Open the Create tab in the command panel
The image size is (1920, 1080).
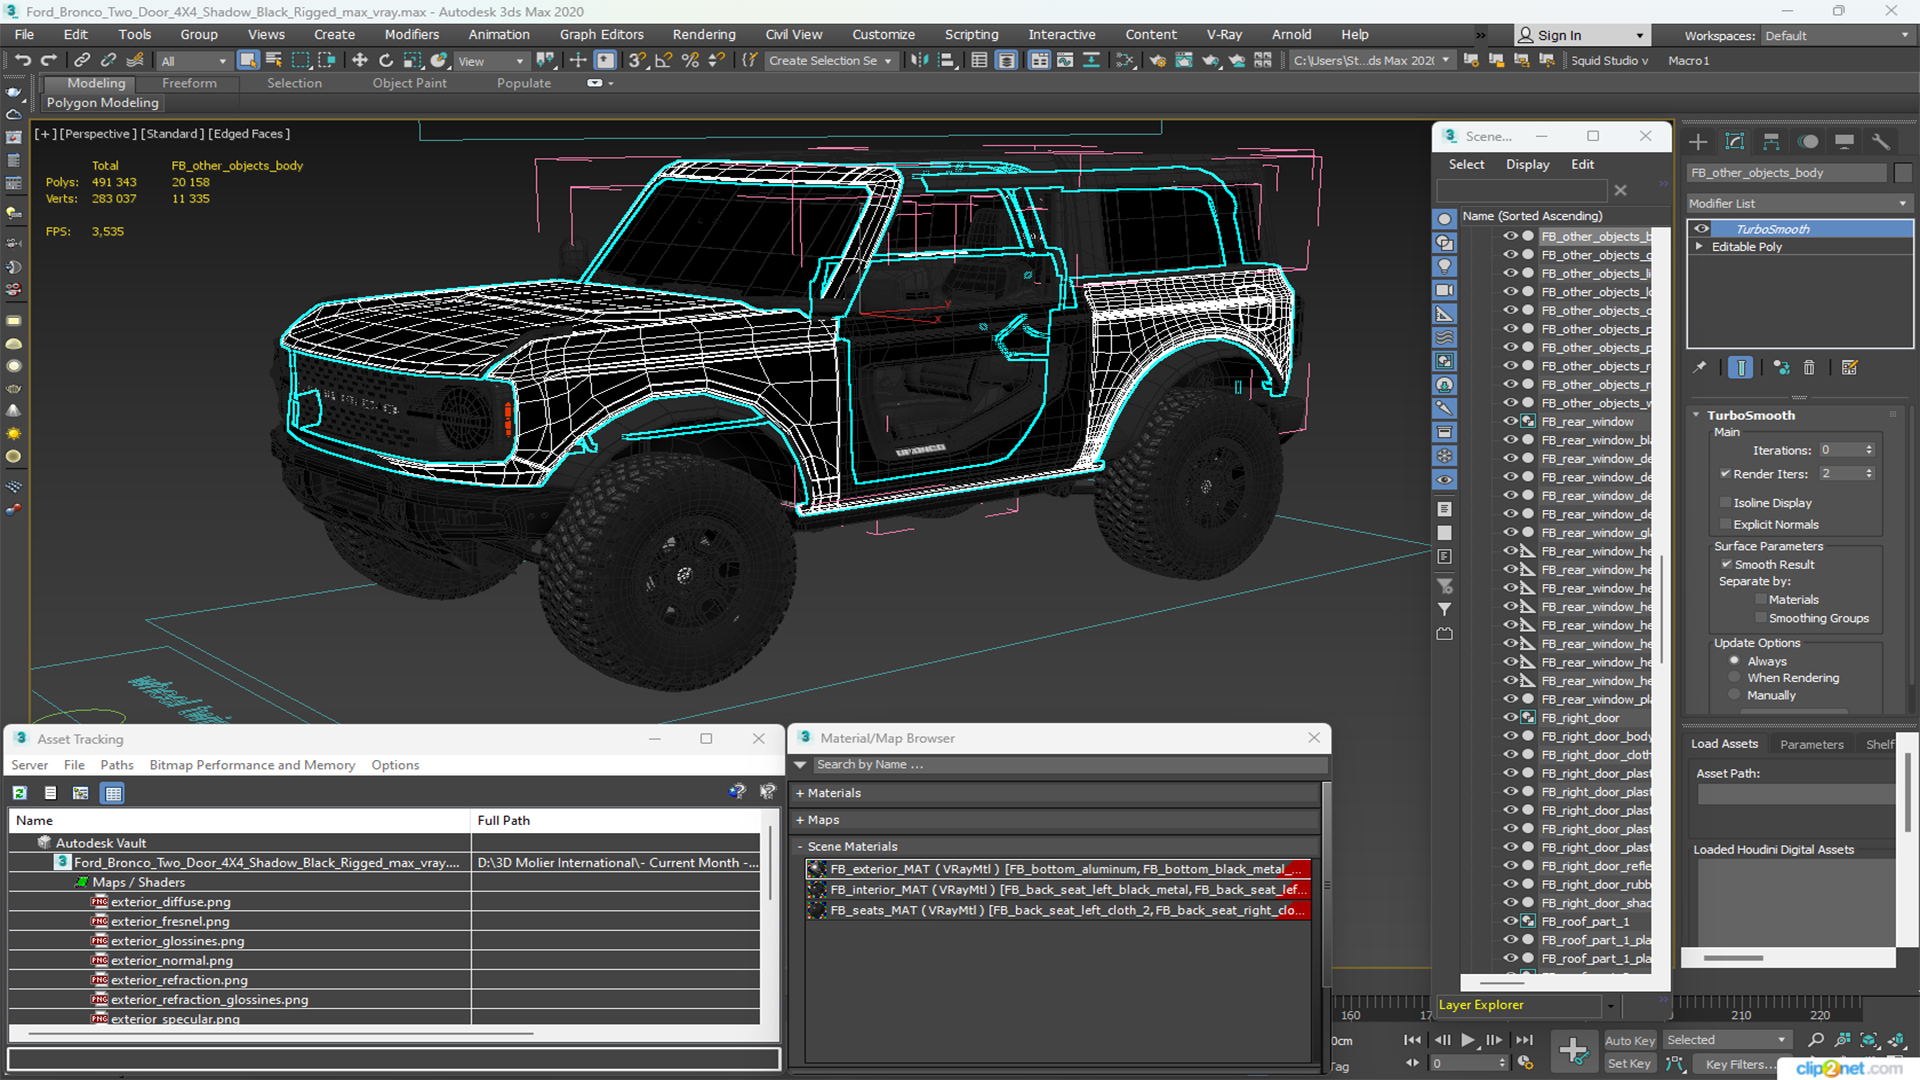(x=1698, y=142)
